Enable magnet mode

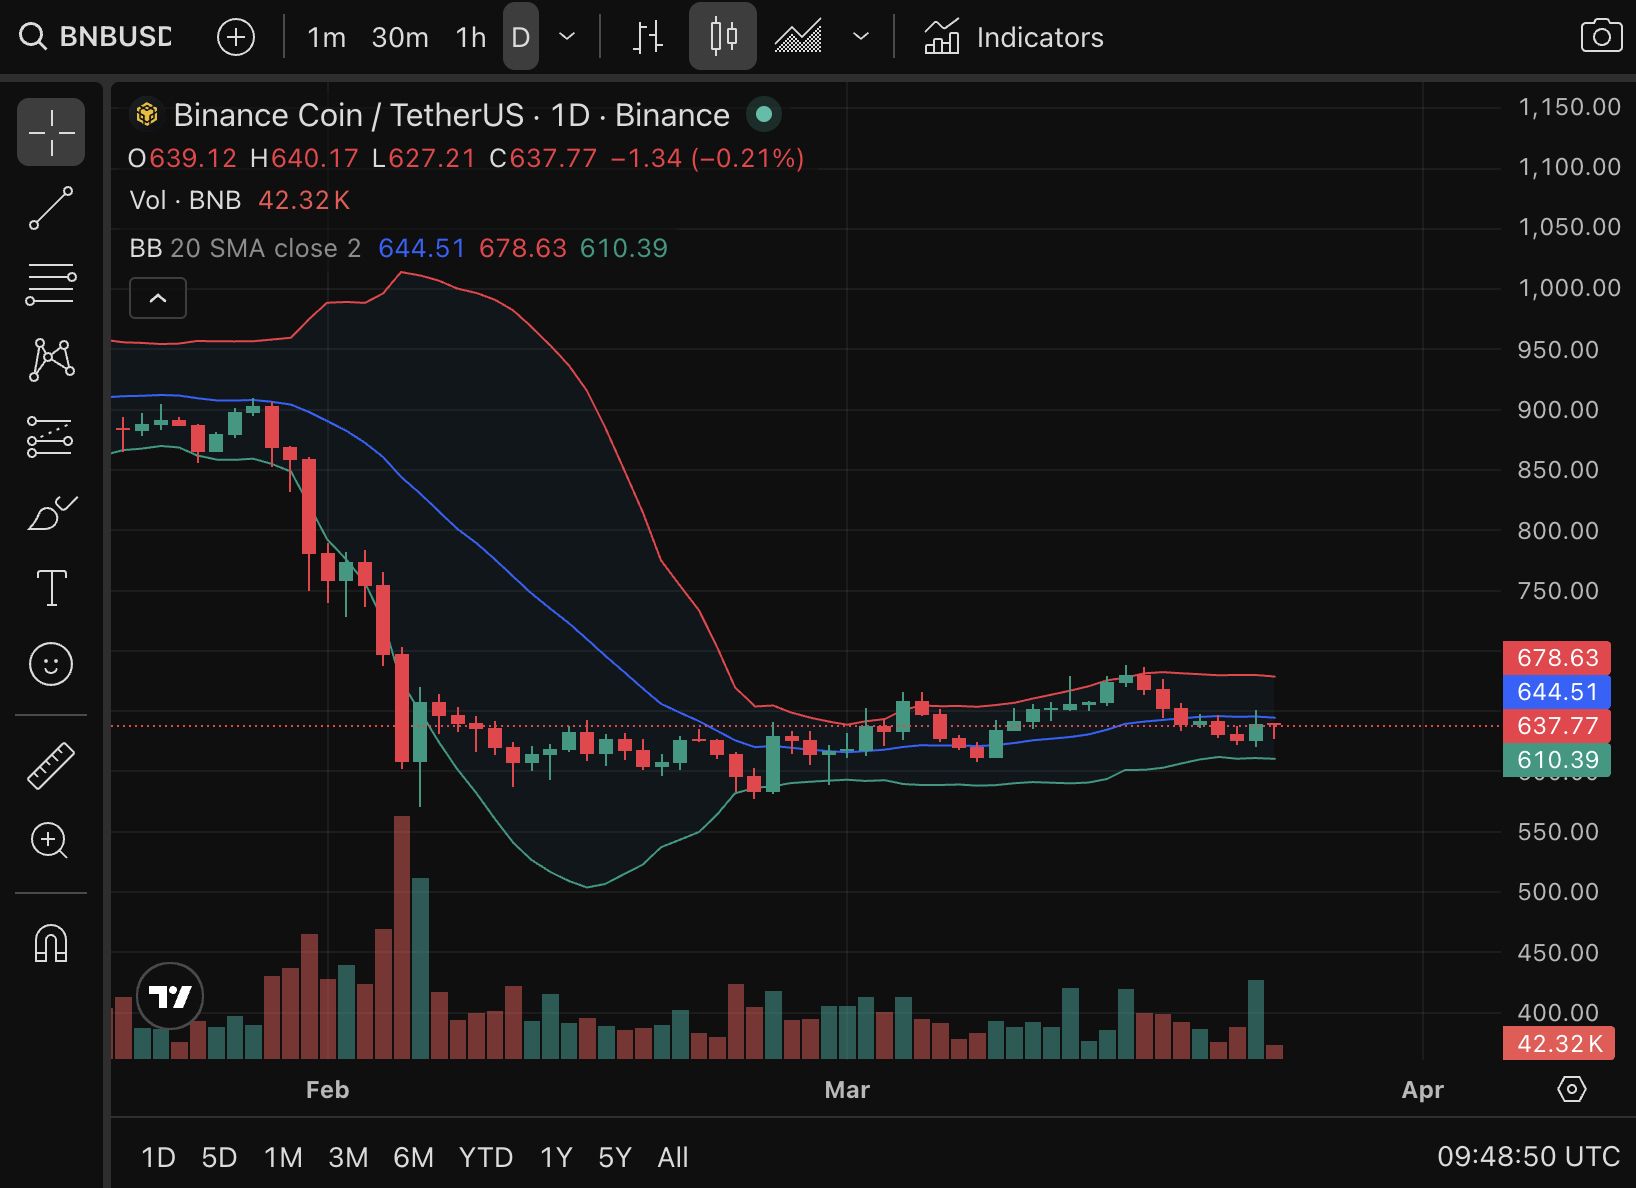(50, 941)
